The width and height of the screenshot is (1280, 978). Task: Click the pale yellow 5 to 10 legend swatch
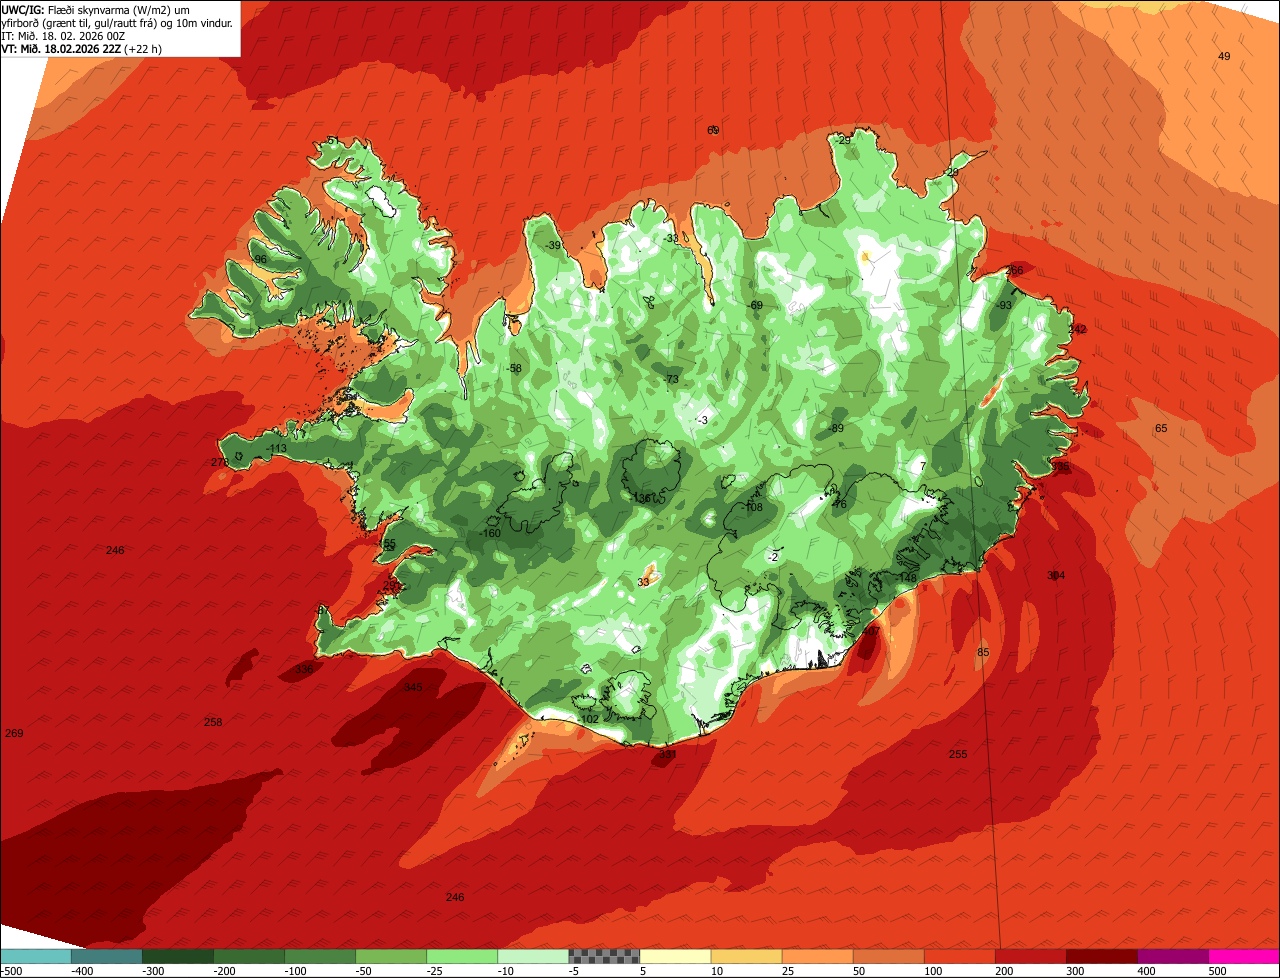click(675, 956)
